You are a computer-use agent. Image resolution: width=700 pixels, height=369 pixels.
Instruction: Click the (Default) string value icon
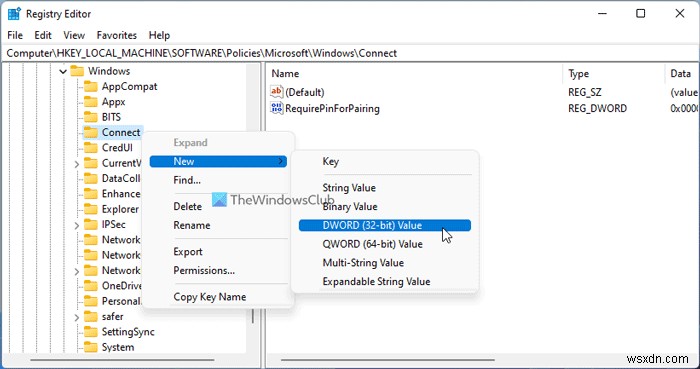277,92
